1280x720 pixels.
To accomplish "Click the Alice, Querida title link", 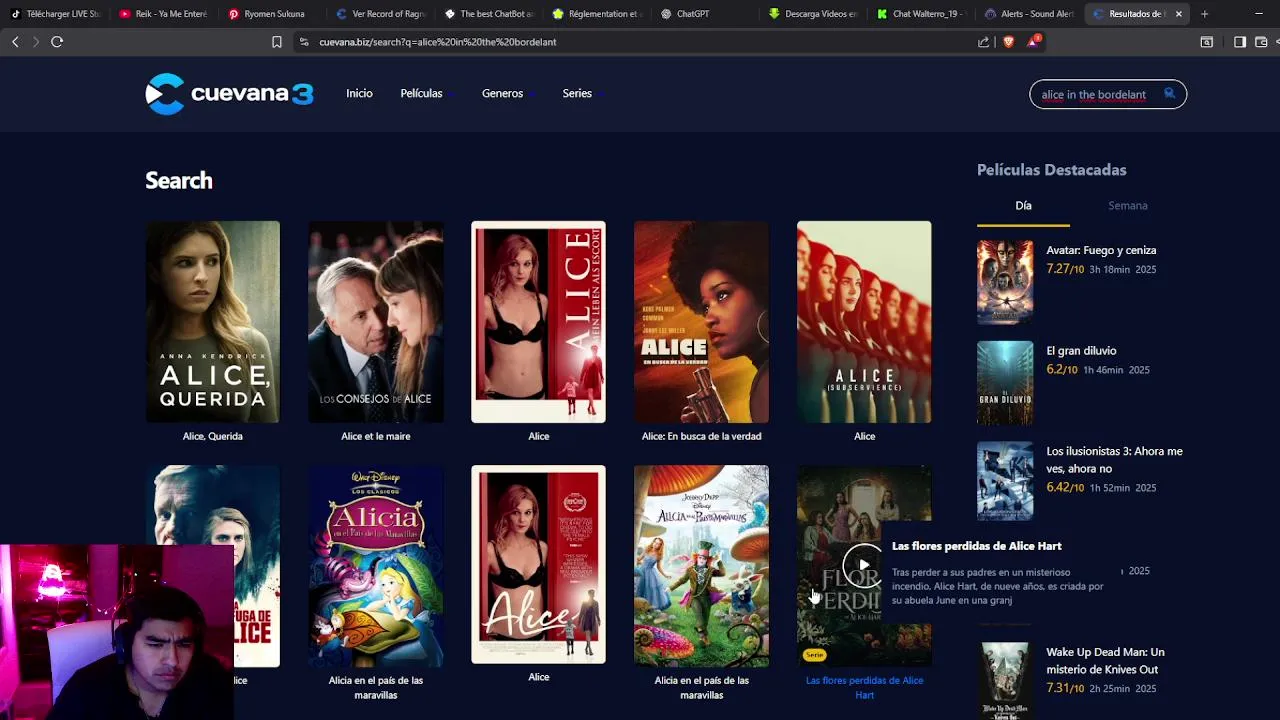I will [x=212, y=436].
